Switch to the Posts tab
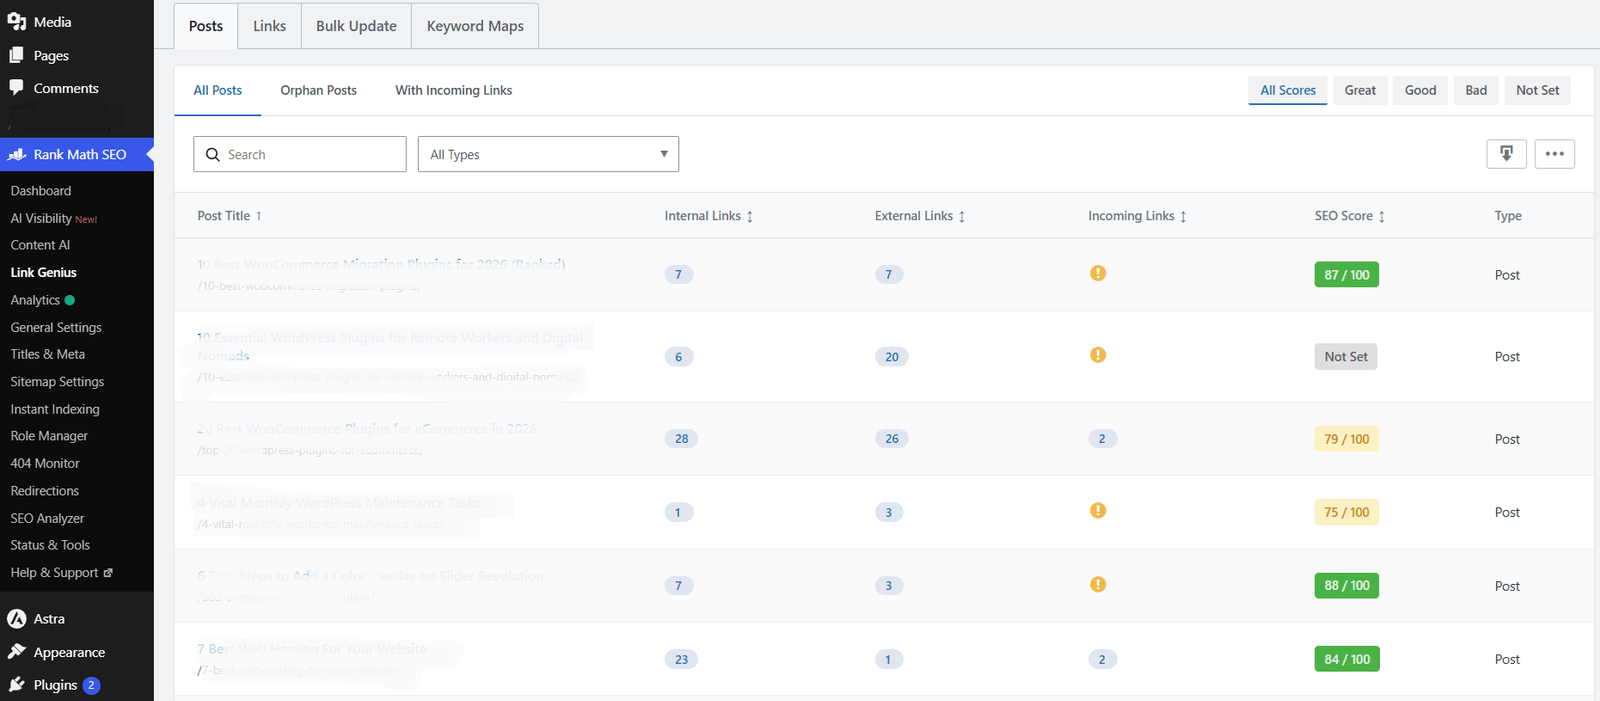The width and height of the screenshot is (1600, 701). (x=206, y=26)
